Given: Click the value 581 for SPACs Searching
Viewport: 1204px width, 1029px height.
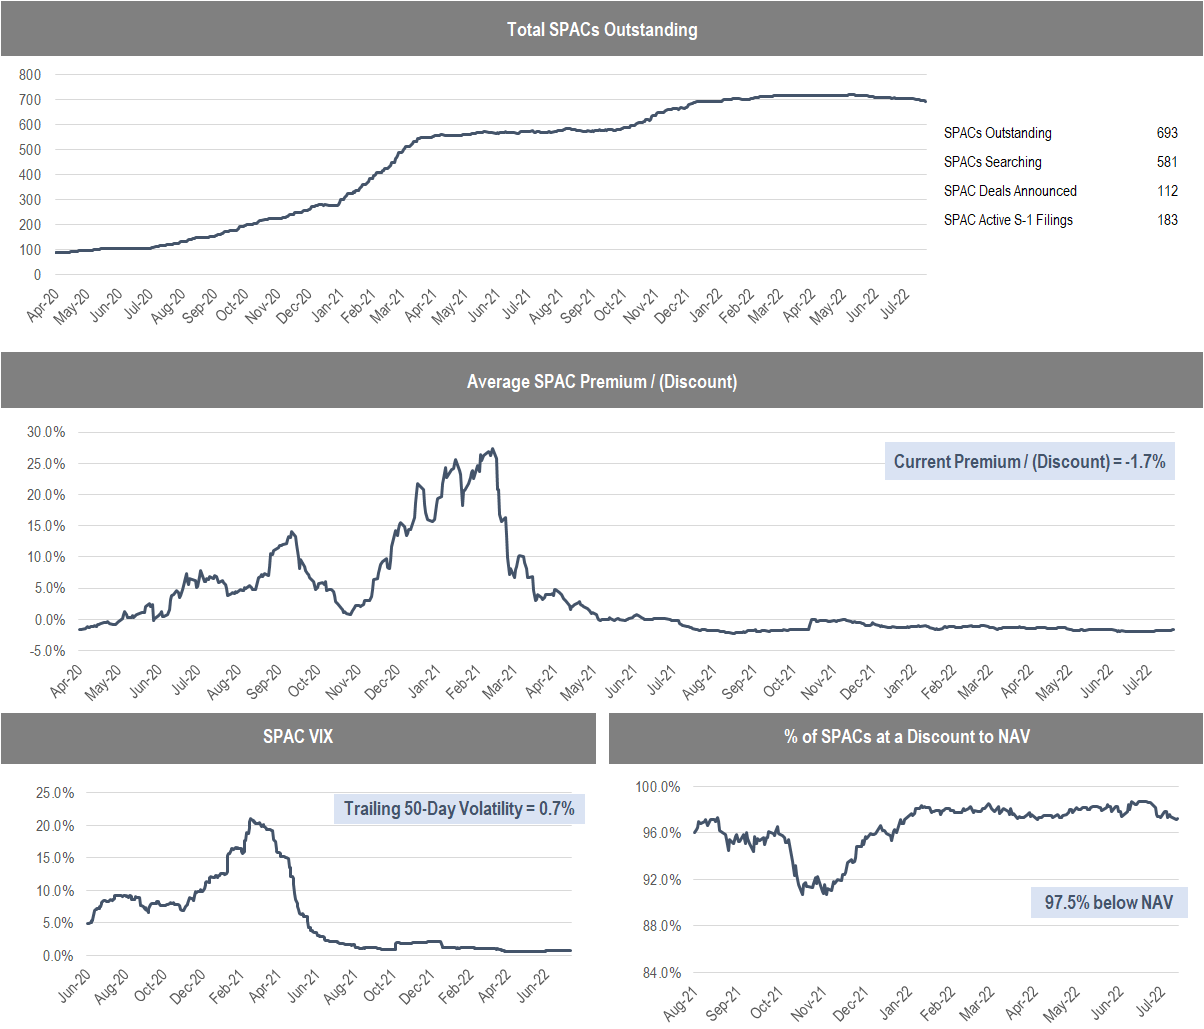Looking at the screenshot, I should click(1166, 162).
